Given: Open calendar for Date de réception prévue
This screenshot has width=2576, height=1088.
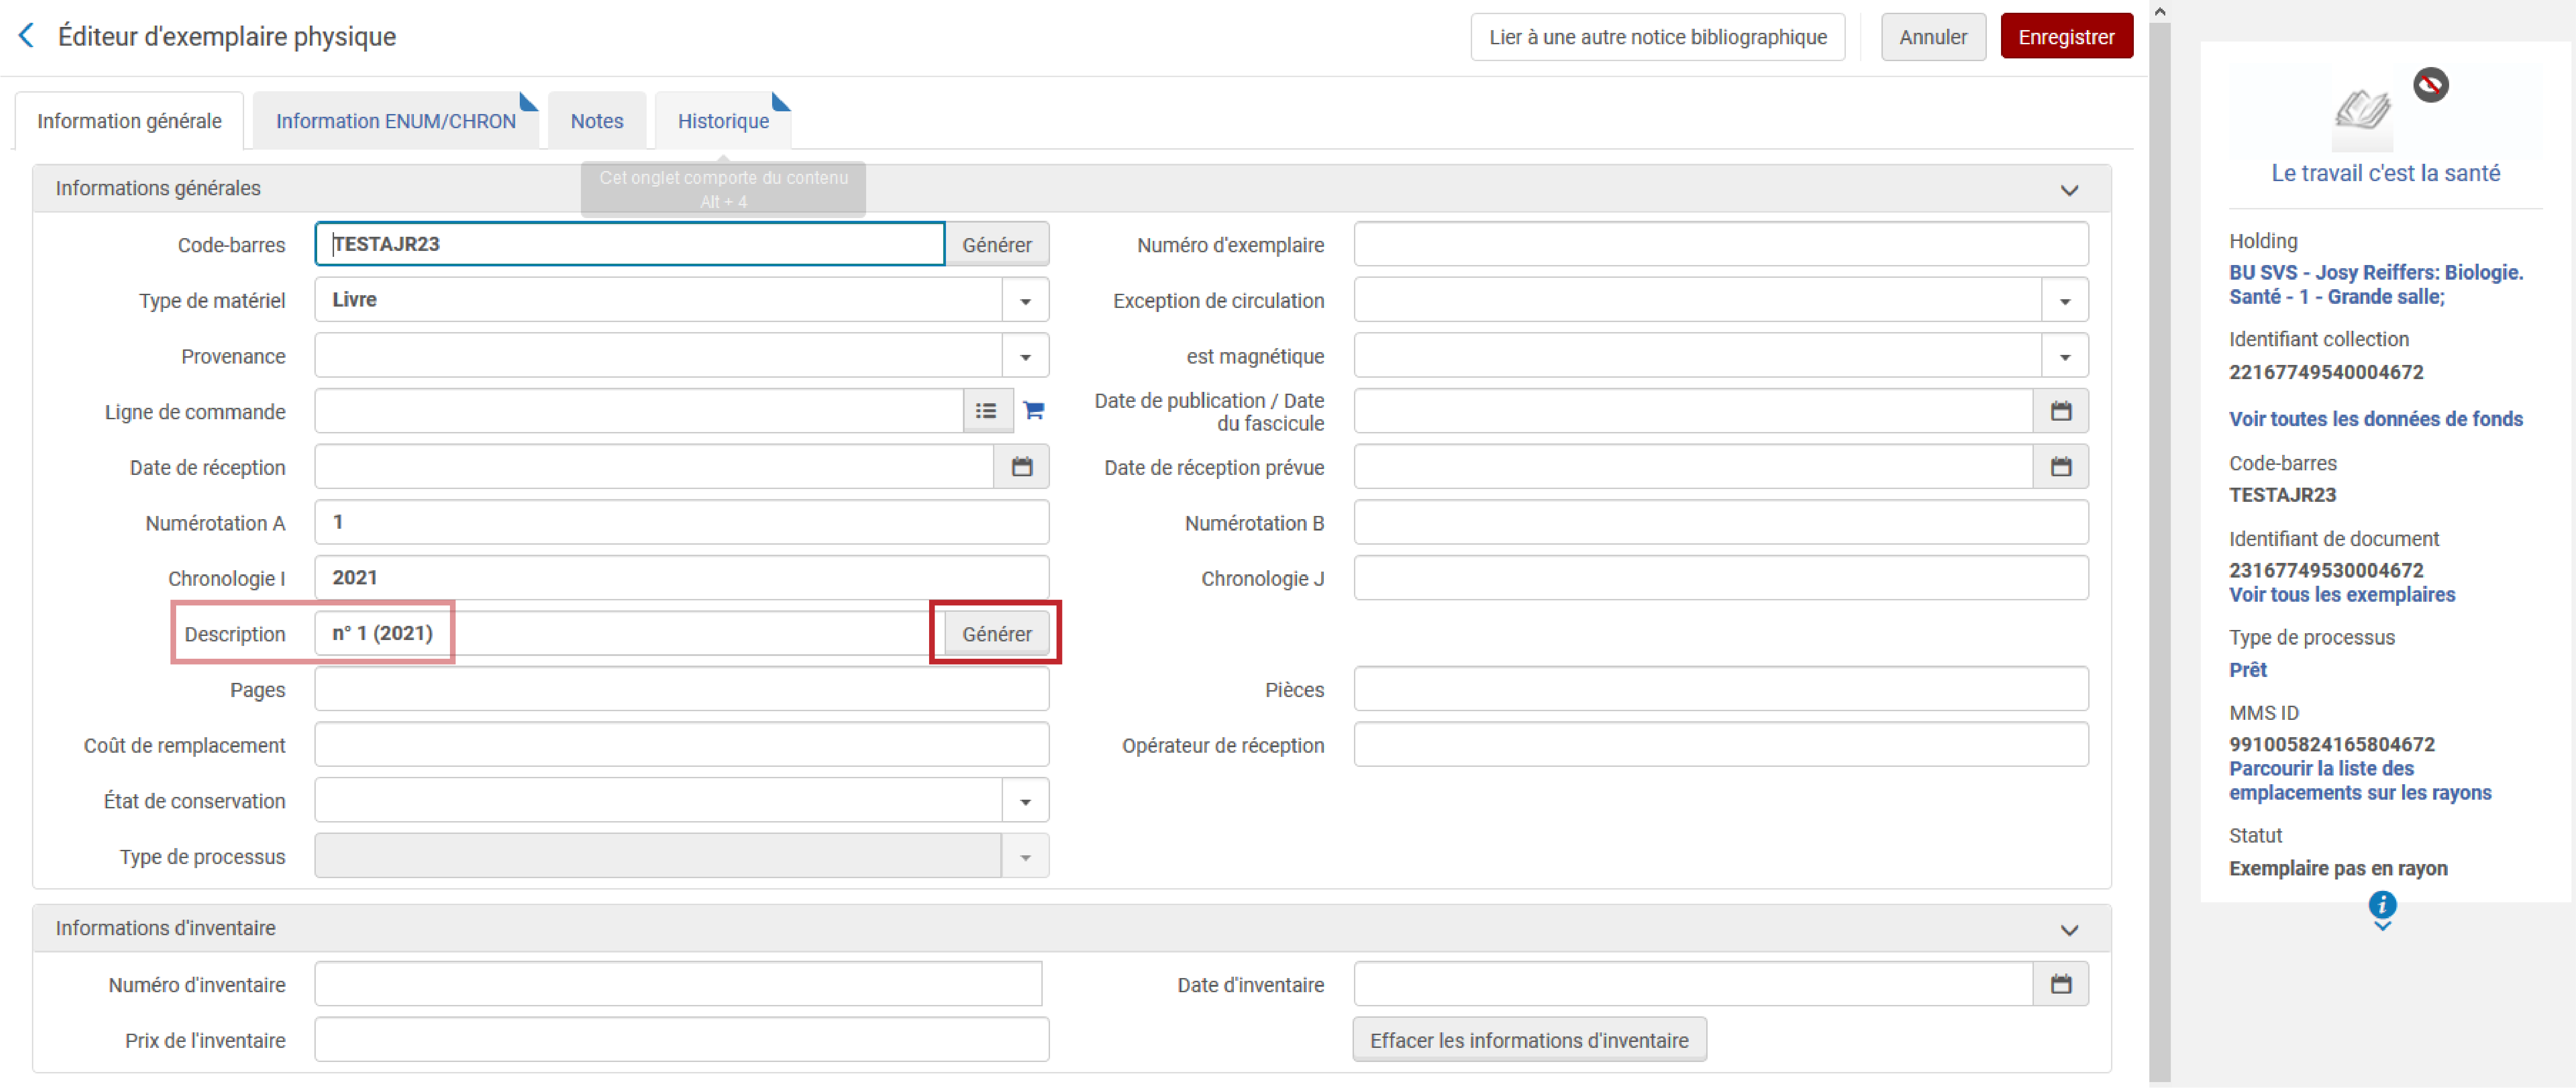Looking at the screenshot, I should coord(2061,467).
